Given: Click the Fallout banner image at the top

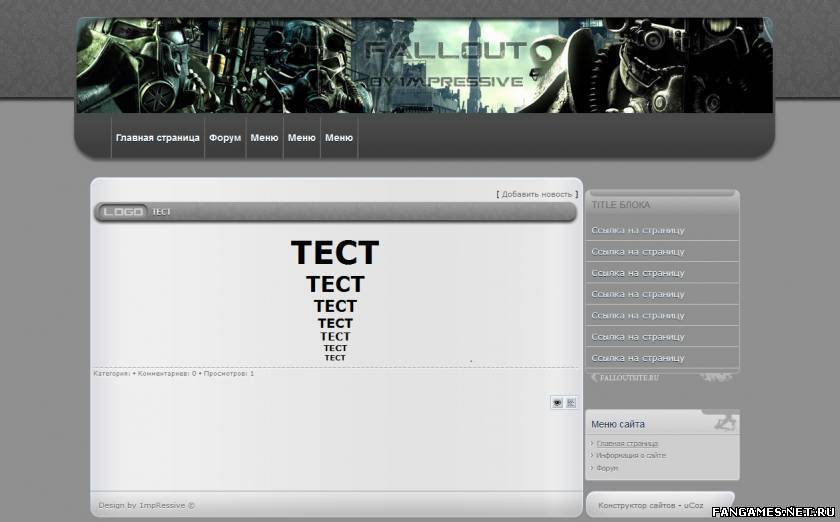Looking at the screenshot, I should coord(424,65).
